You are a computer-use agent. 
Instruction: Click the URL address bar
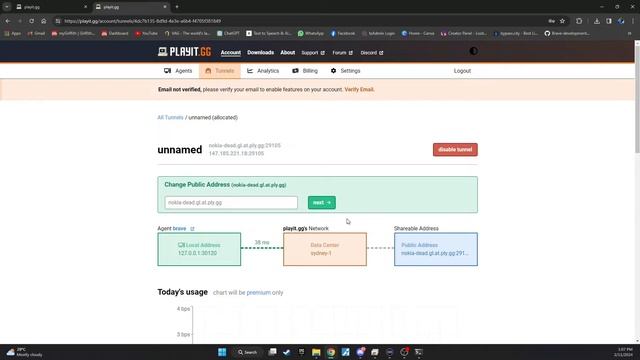[302, 21]
